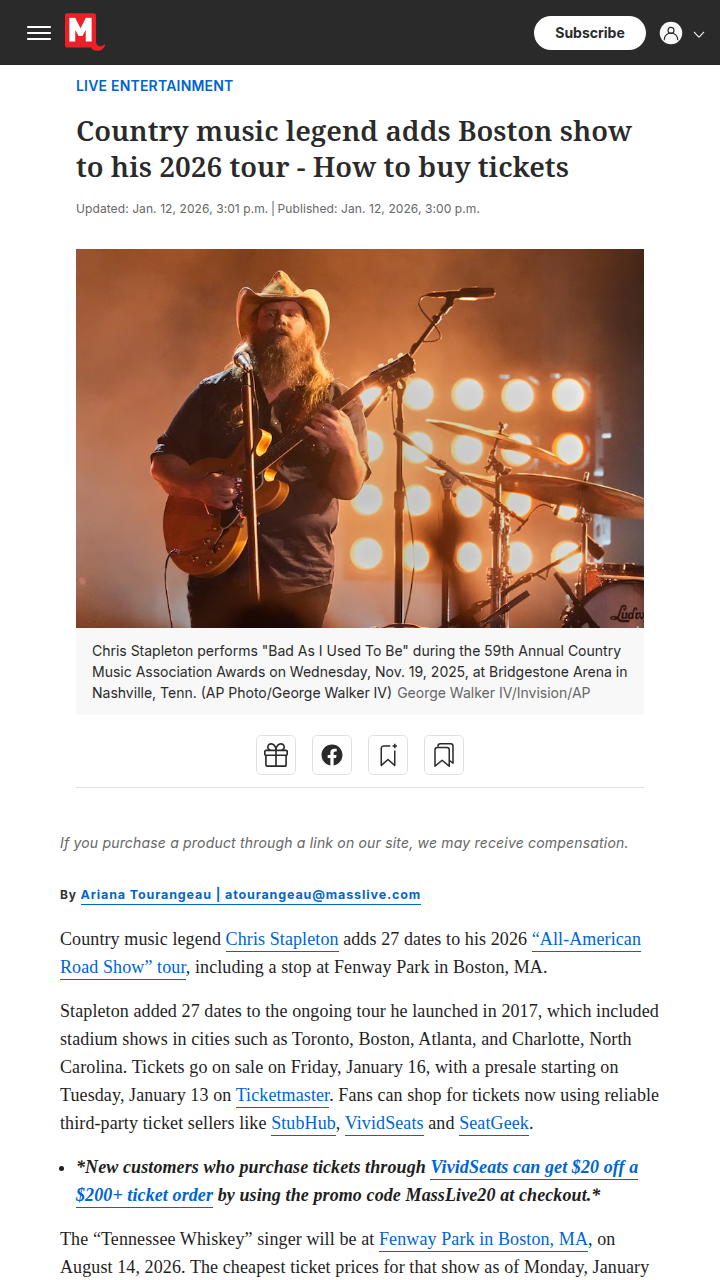
Task: Click the gift article icon
Action: point(276,755)
